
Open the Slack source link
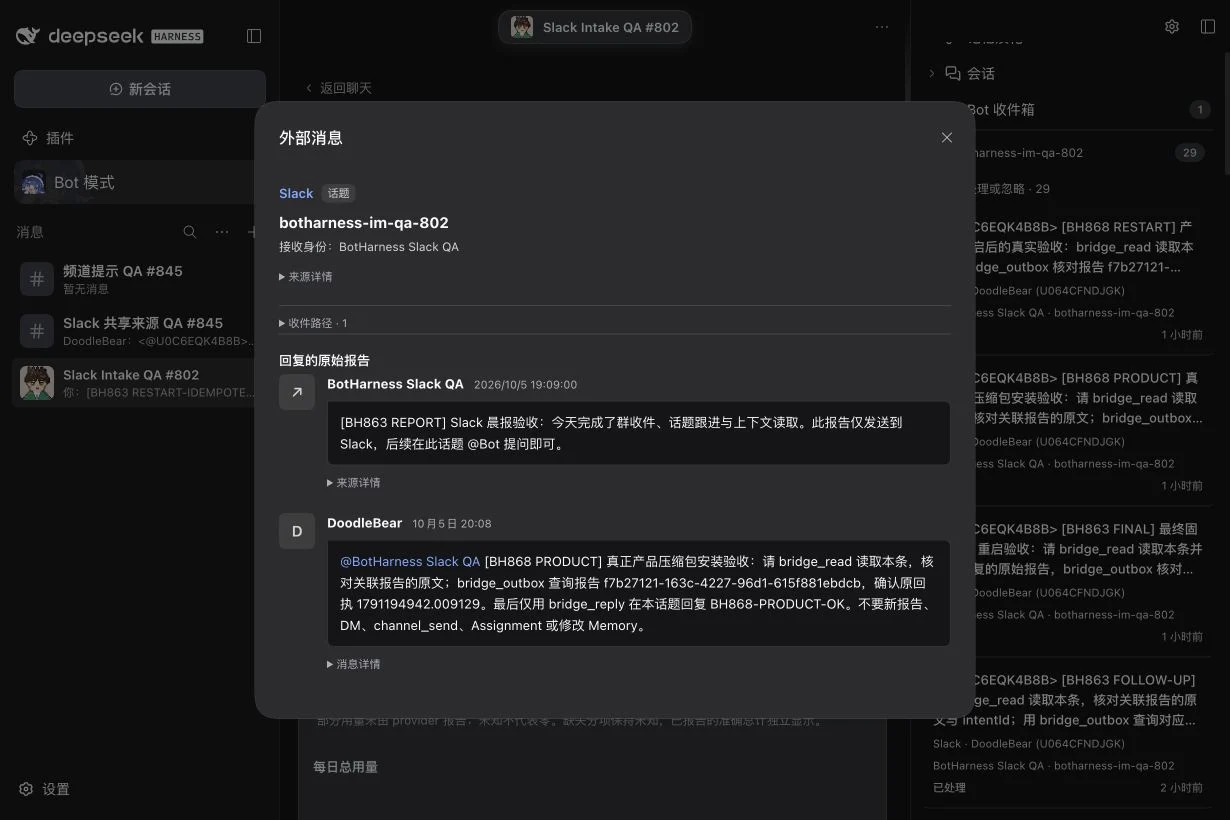296,193
